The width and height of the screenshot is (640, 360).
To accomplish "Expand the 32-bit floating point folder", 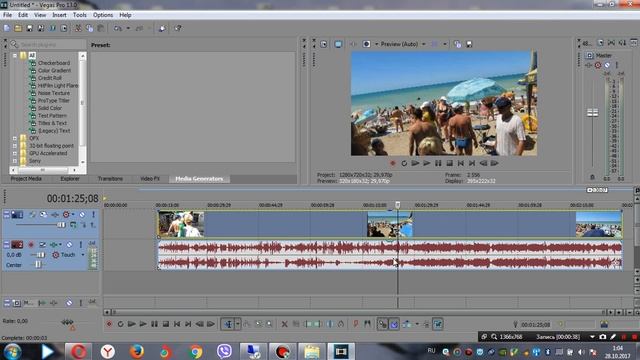I will 15,146.
